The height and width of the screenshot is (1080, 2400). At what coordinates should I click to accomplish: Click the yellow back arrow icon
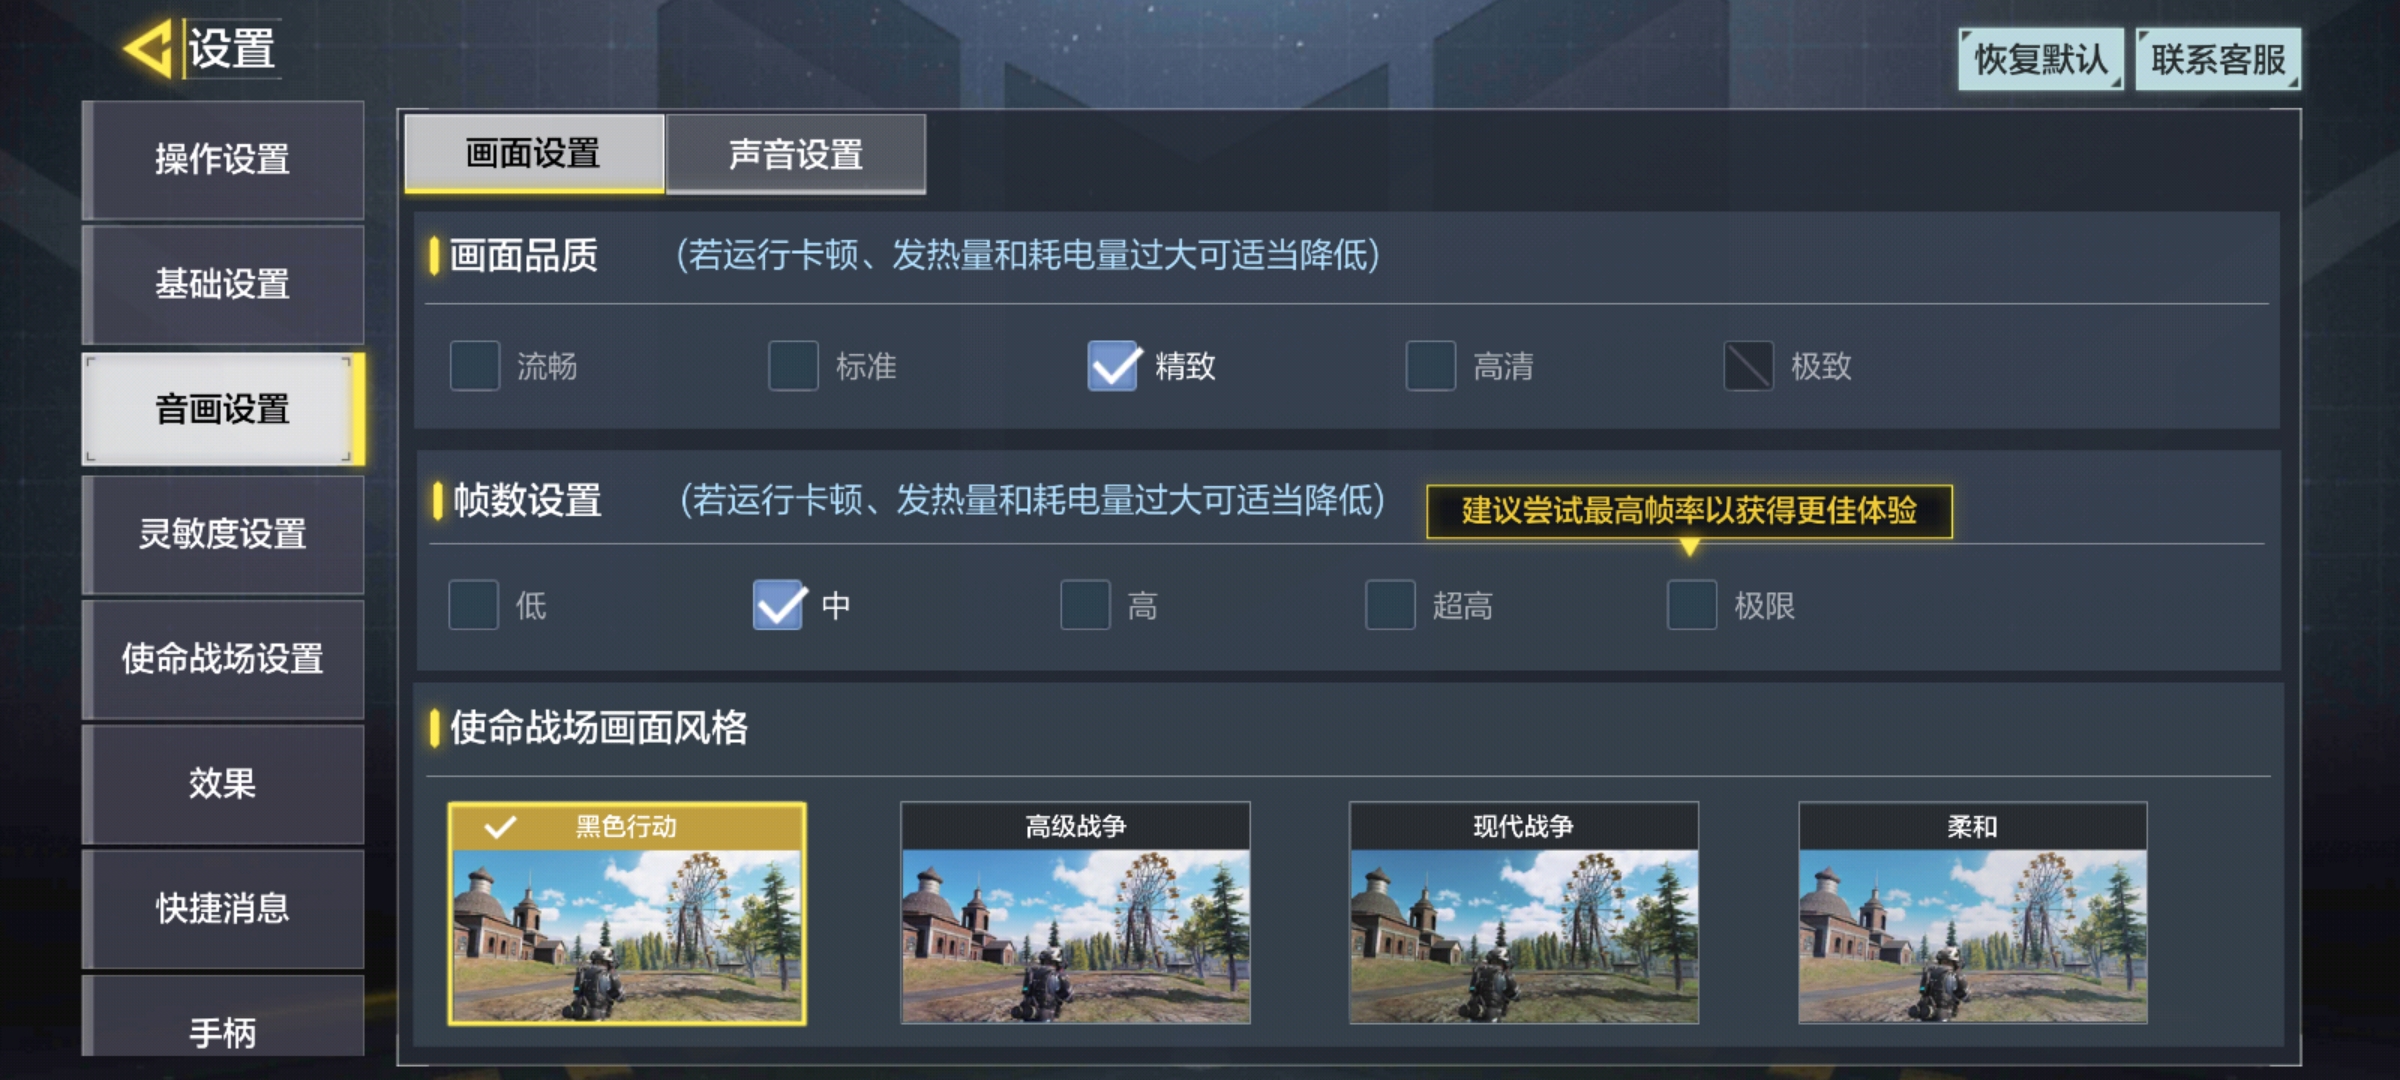pos(149,48)
